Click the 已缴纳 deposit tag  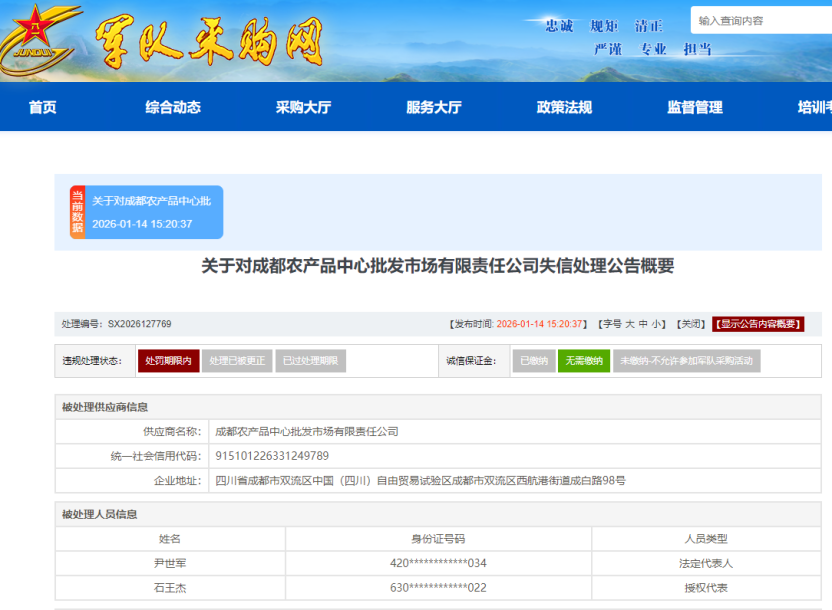pyautogui.click(x=533, y=361)
